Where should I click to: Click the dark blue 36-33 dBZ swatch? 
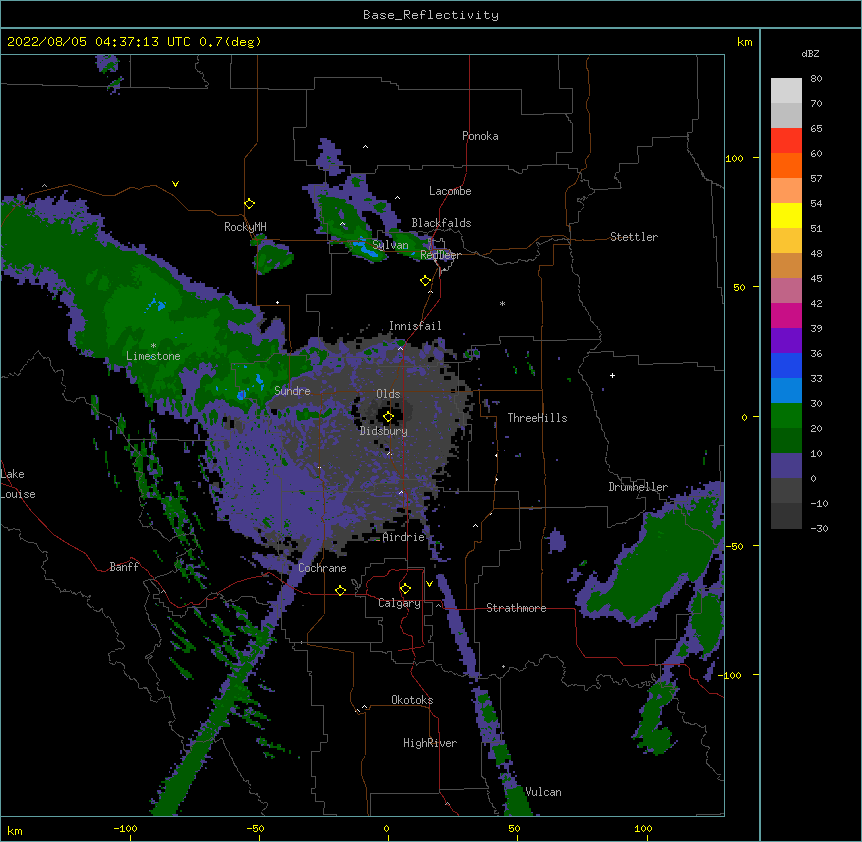coord(786,365)
